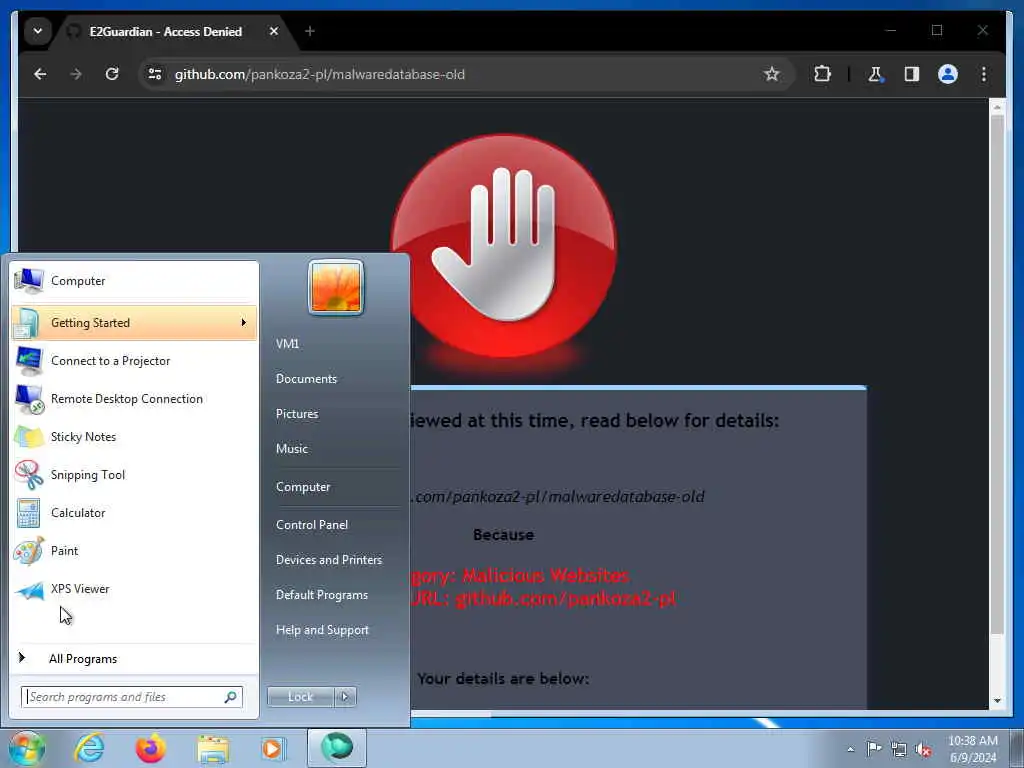Open Documents in the Start menu
Screen dimensions: 1024x768
click(x=306, y=379)
